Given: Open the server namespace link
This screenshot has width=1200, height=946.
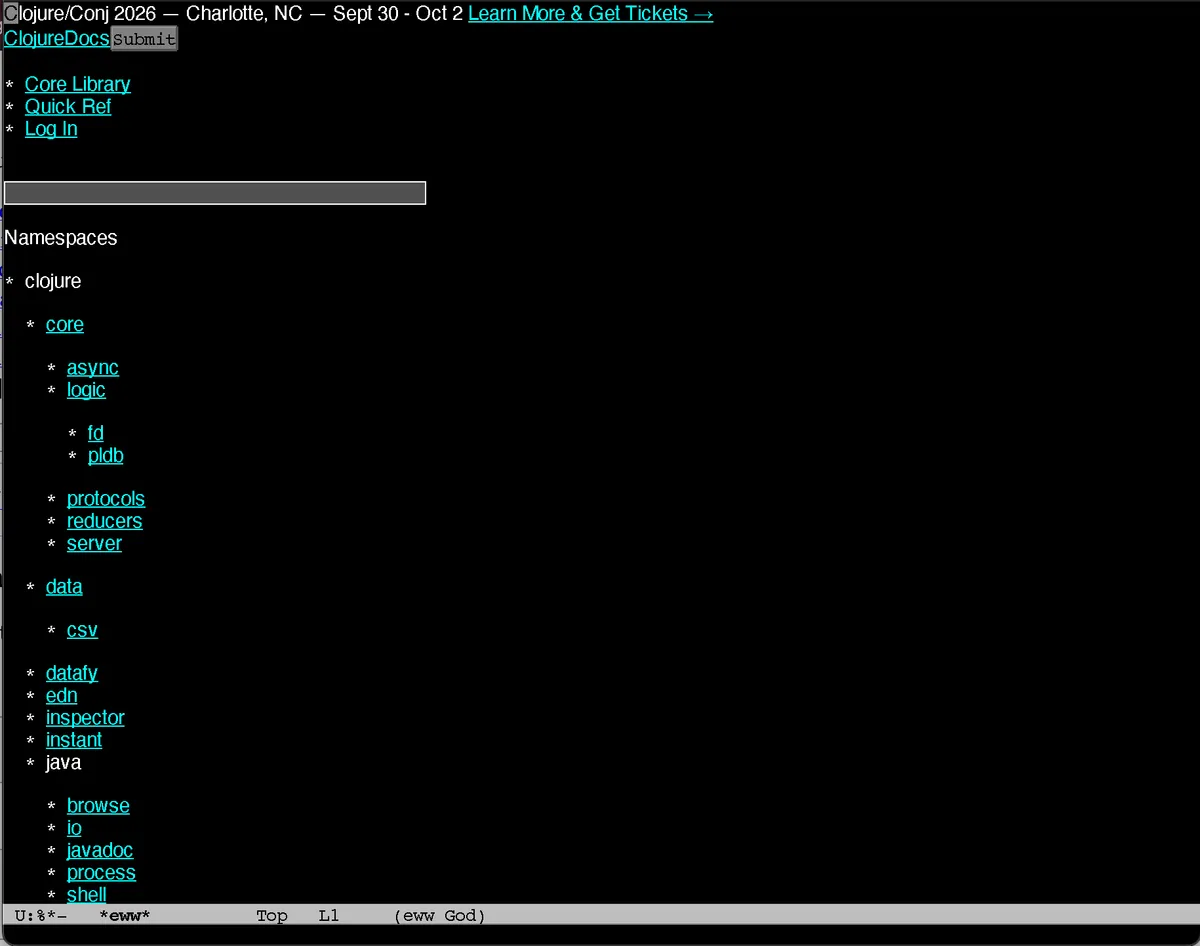Looking at the screenshot, I should (94, 543).
